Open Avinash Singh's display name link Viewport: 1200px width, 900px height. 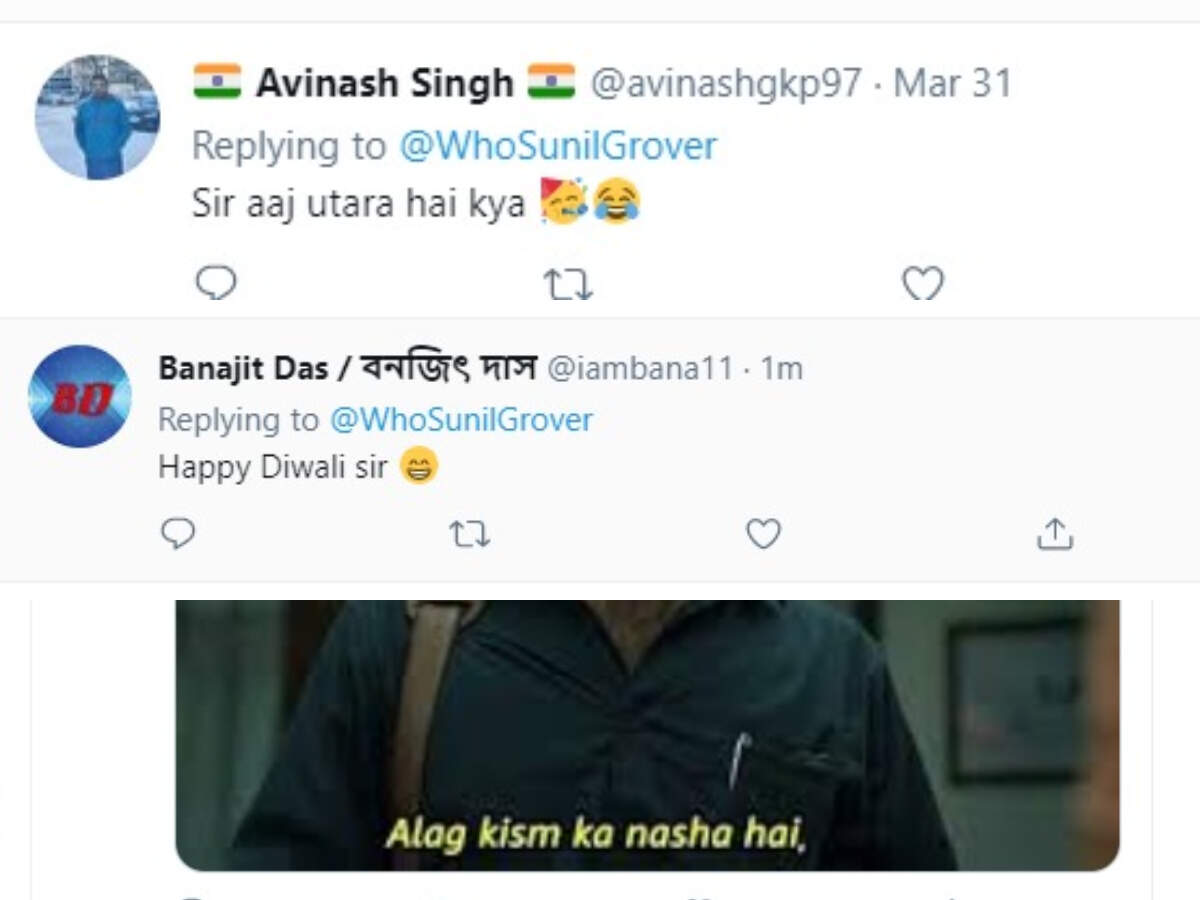(x=384, y=83)
